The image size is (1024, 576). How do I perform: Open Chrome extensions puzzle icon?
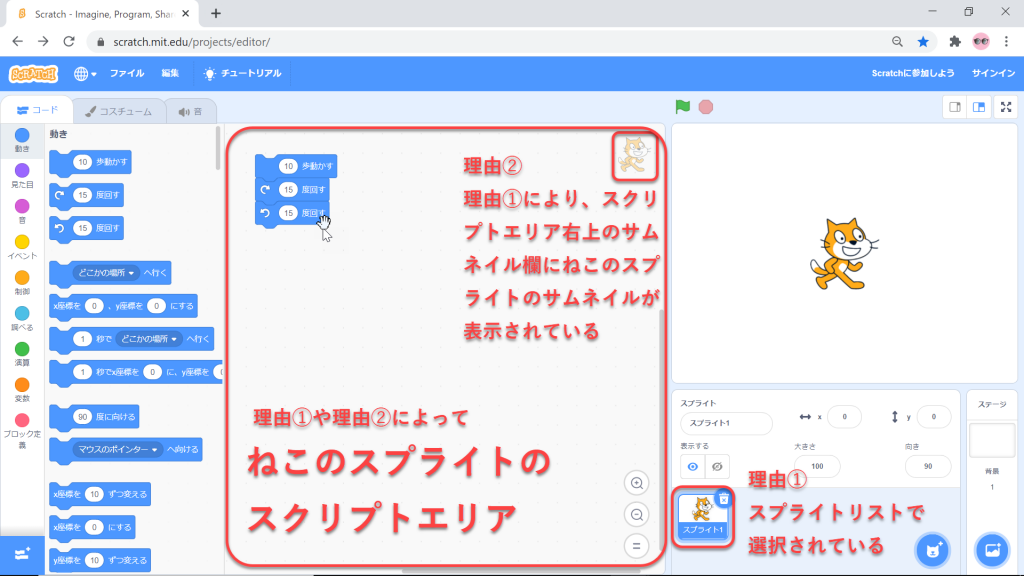(955, 42)
